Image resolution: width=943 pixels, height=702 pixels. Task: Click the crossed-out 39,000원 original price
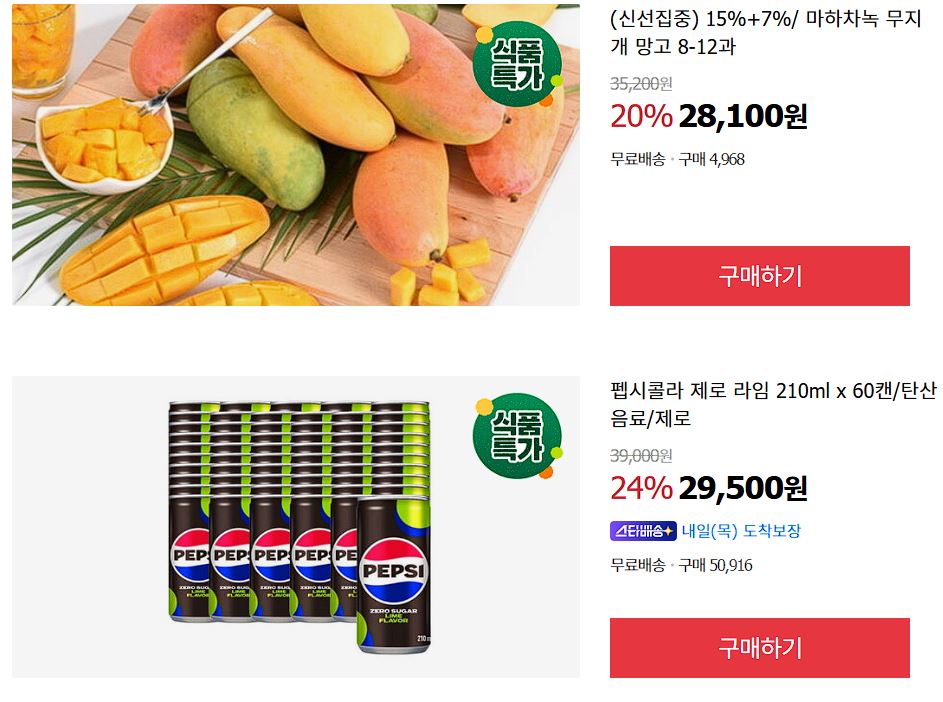(641, 455)
